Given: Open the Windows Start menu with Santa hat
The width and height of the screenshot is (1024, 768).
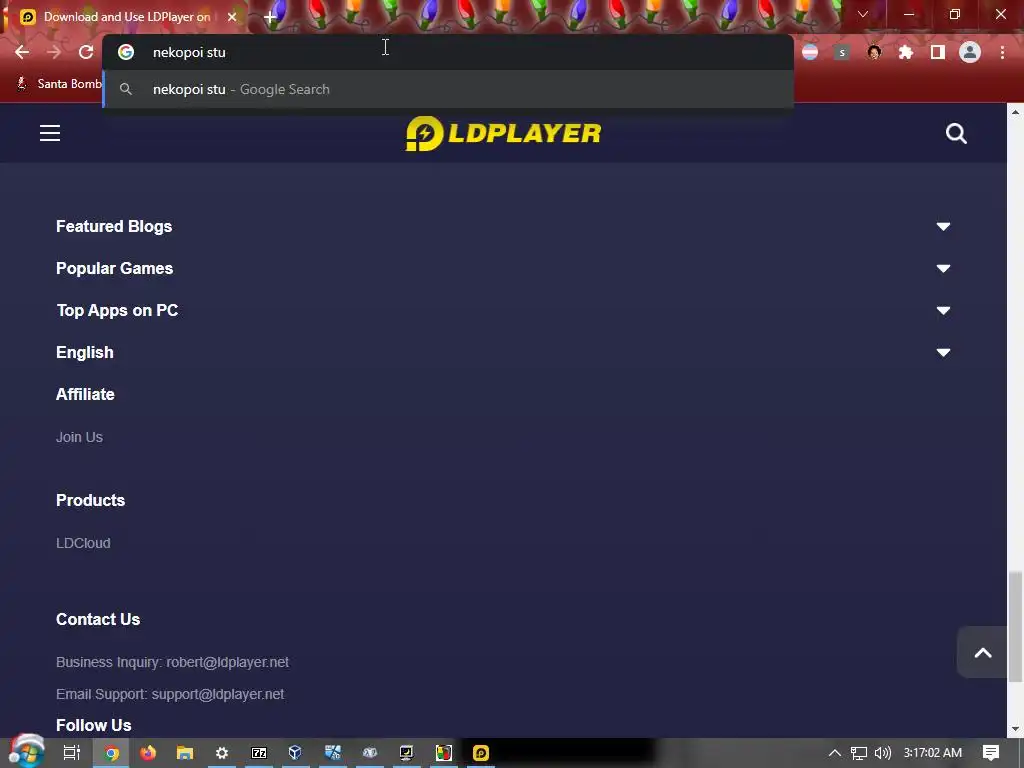Looking at the screenshot, I should pyautogui.click(x=26, y=752).
